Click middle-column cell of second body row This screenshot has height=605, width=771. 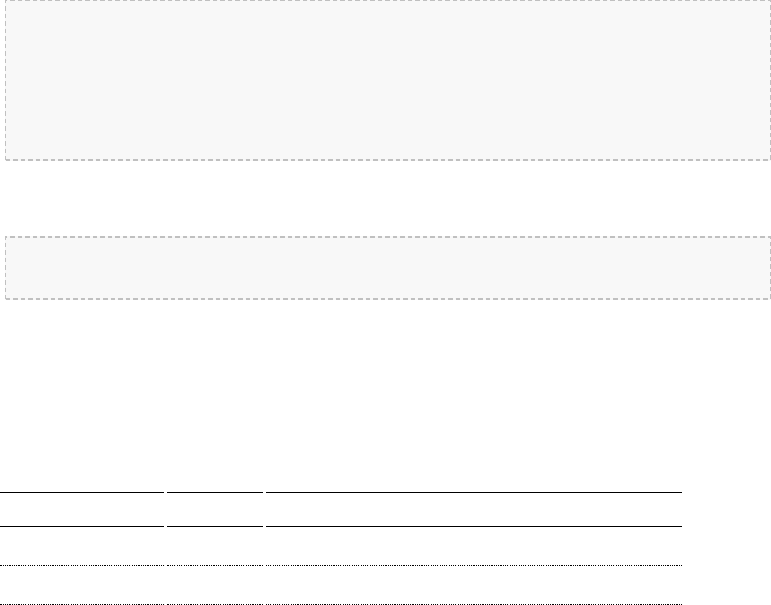pos(215,585)
